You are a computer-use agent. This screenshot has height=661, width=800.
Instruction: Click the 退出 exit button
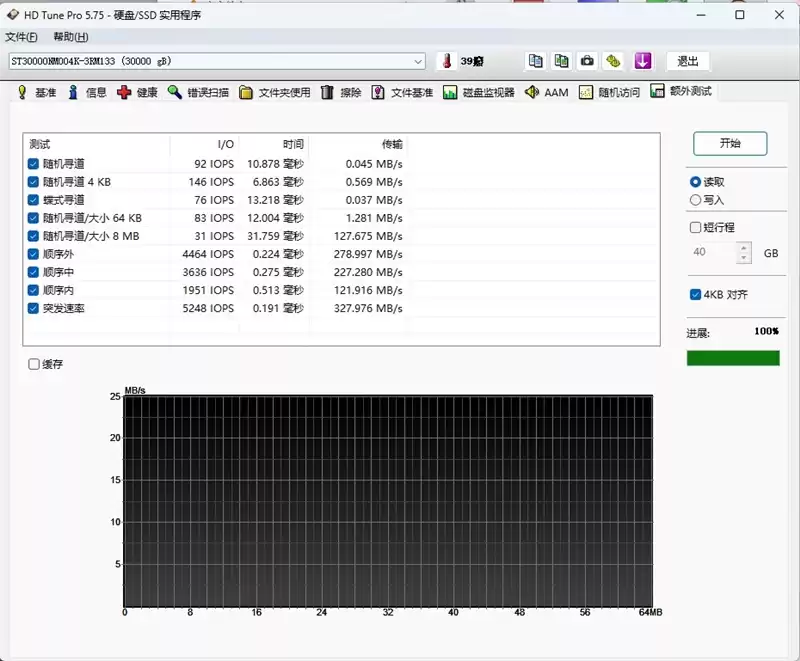[687, 61]
